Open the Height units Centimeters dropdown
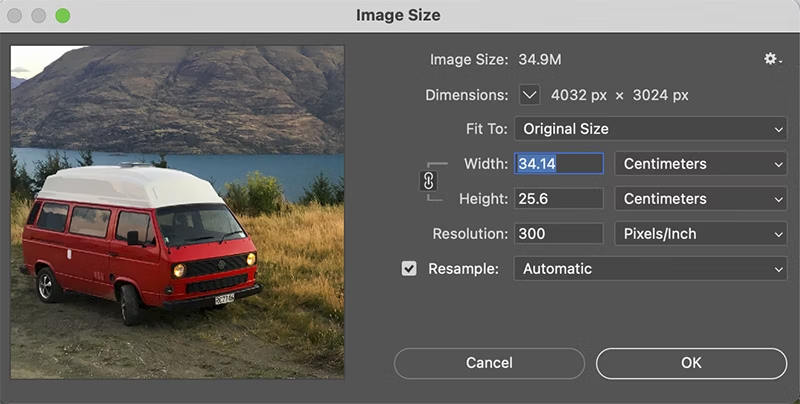800x404 pixels. 700,199
